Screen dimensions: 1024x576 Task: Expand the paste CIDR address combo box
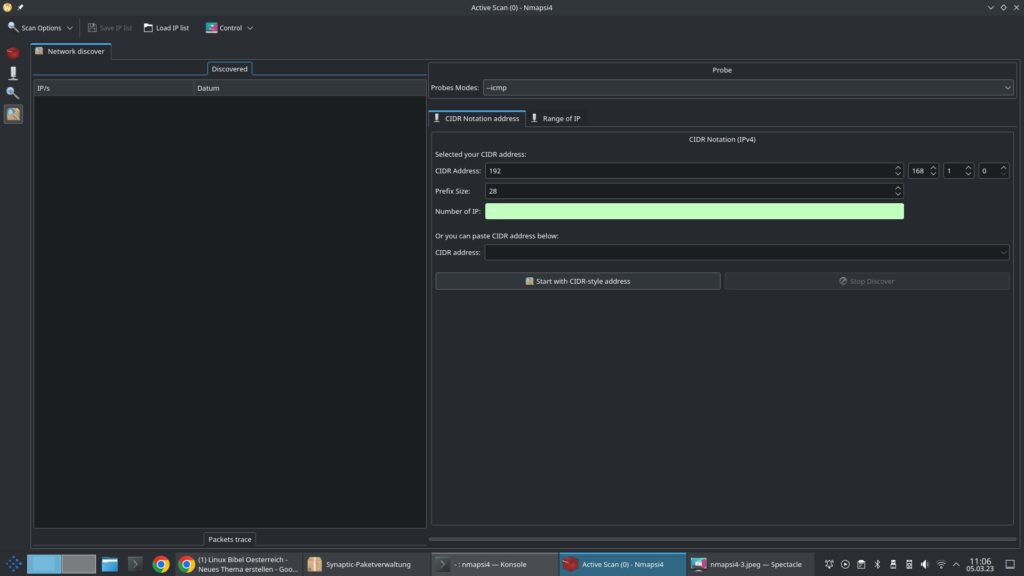[746, 252]
